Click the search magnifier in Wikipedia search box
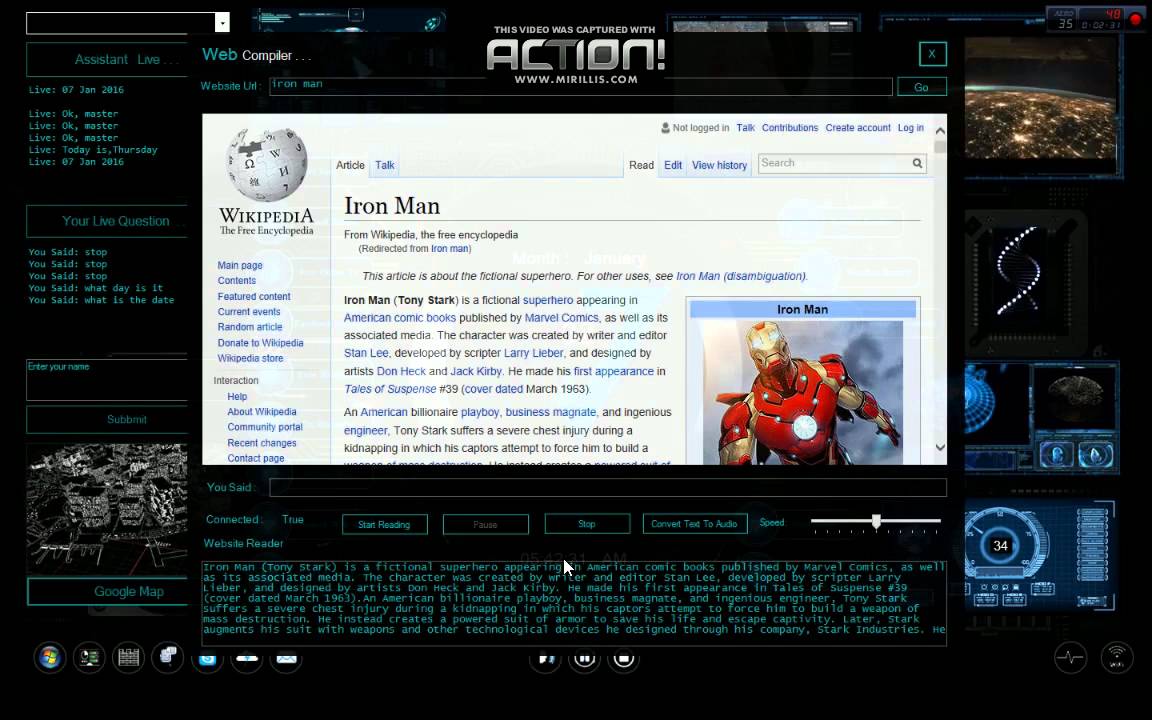1152x720 pixels. (917, 163)
